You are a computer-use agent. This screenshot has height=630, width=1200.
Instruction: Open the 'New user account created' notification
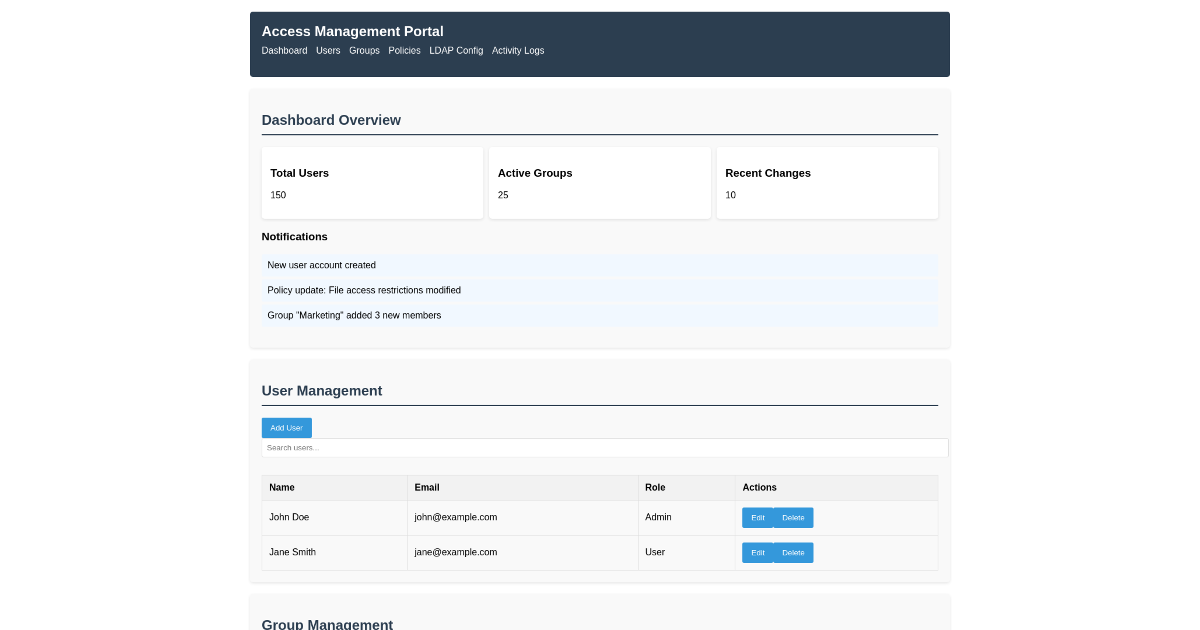coord(600,265)
